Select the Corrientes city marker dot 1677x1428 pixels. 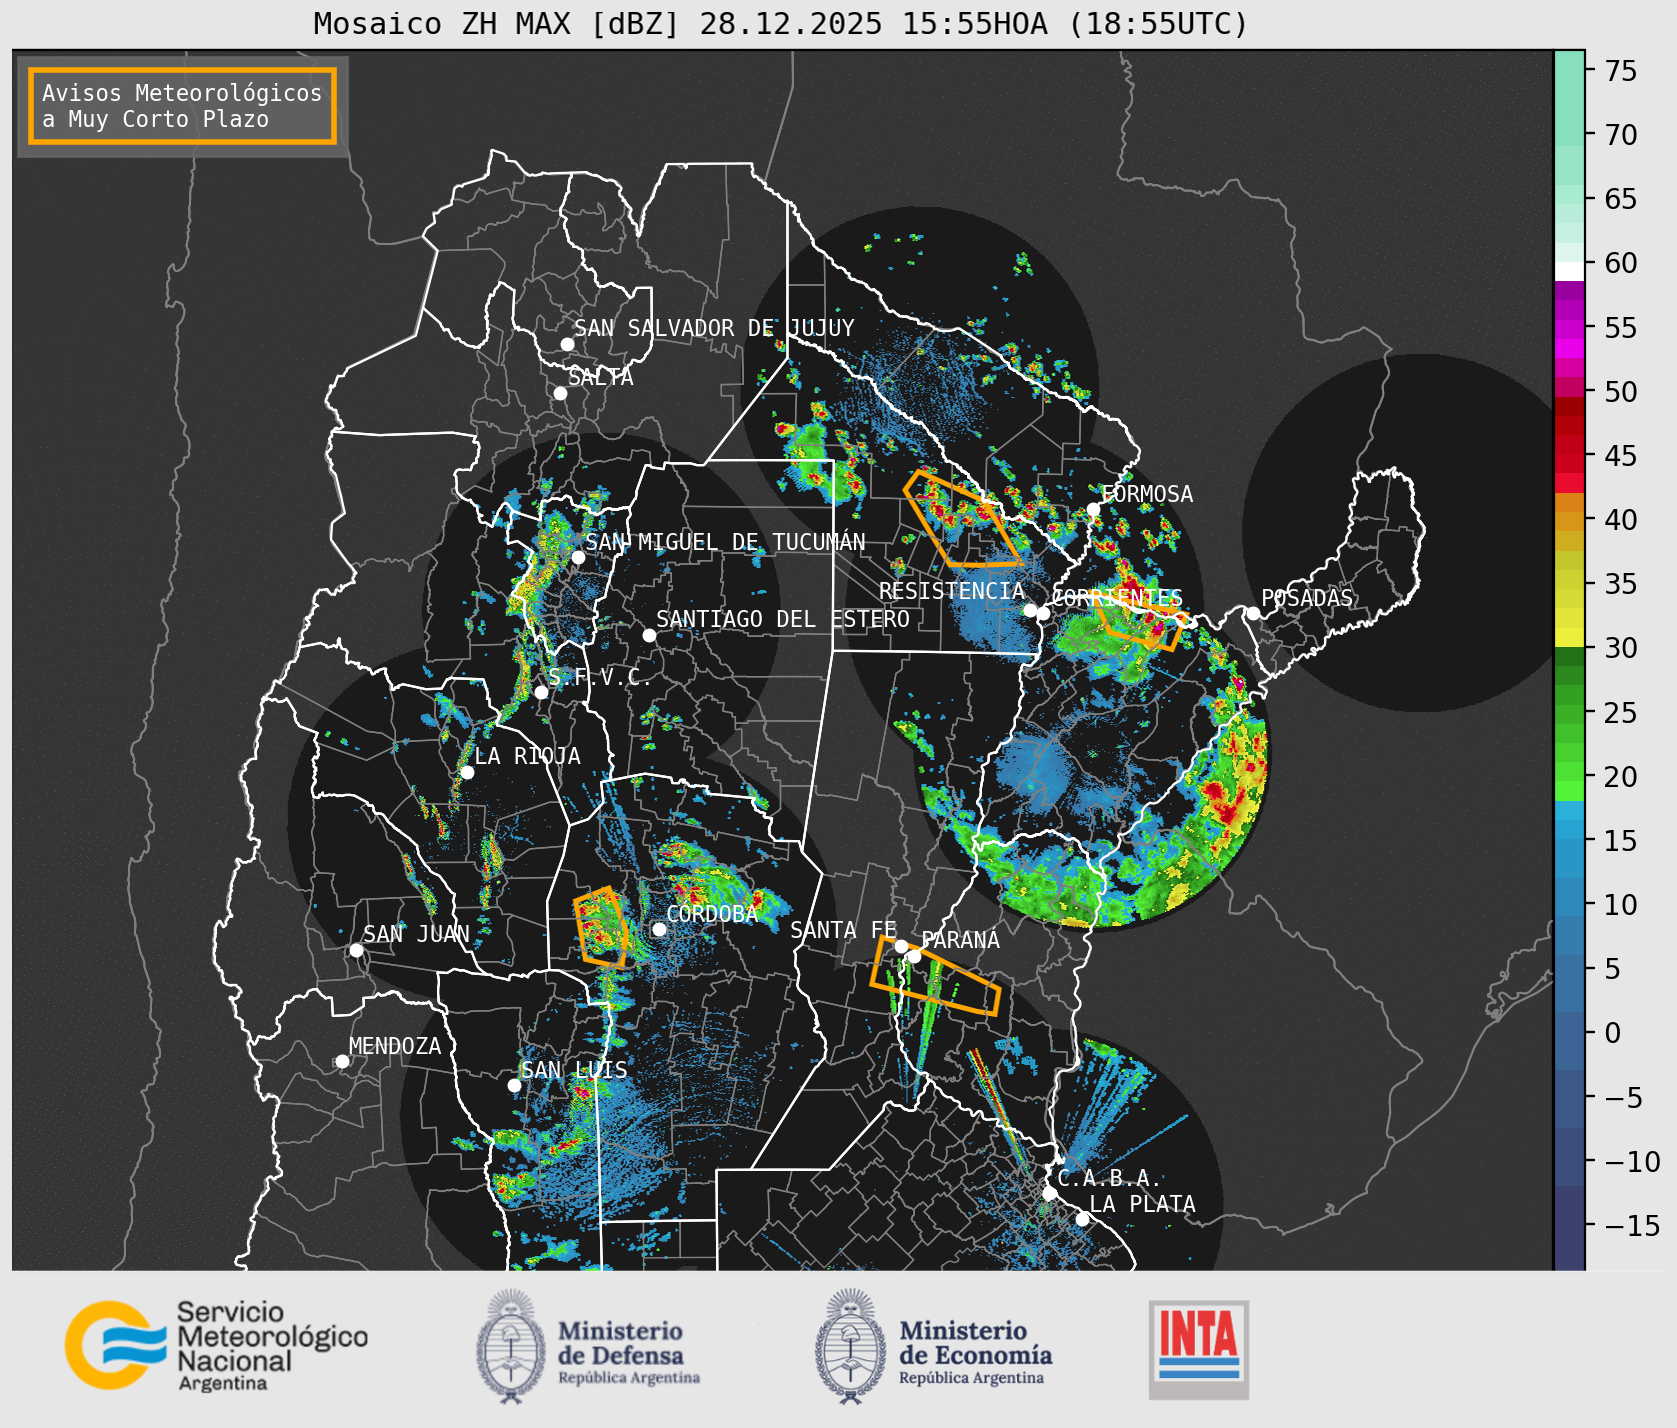(1043, 613)
